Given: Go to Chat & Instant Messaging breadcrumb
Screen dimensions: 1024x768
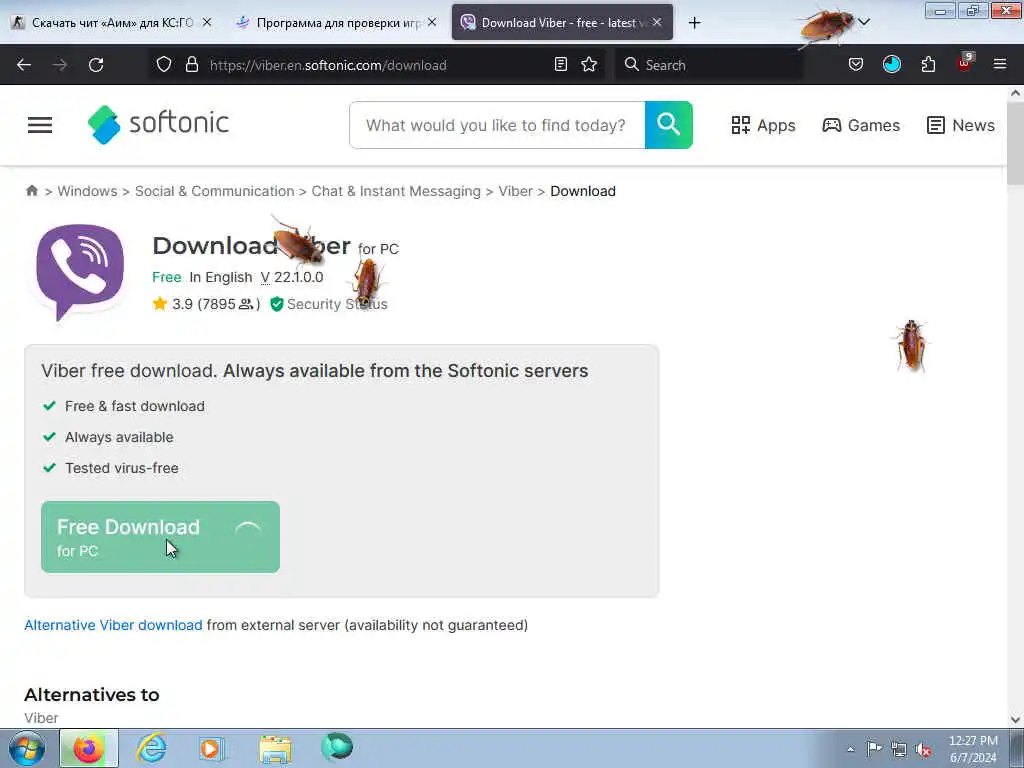Looking at the screenshot, I should pos(396,191).
